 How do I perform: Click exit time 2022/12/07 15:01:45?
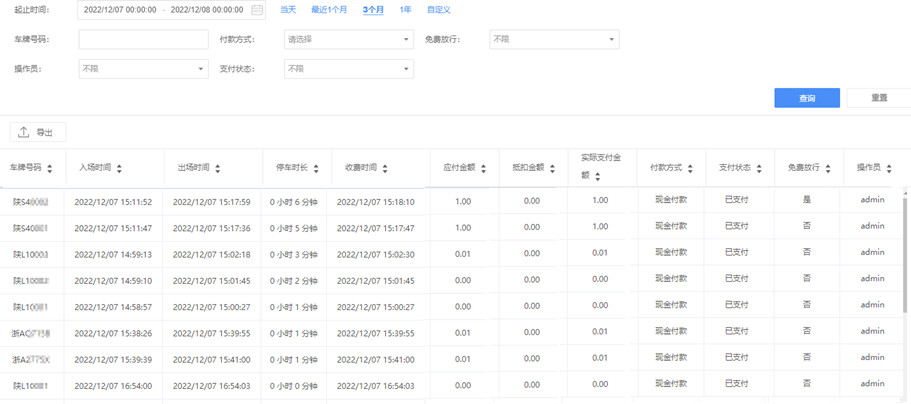[211, 281]
